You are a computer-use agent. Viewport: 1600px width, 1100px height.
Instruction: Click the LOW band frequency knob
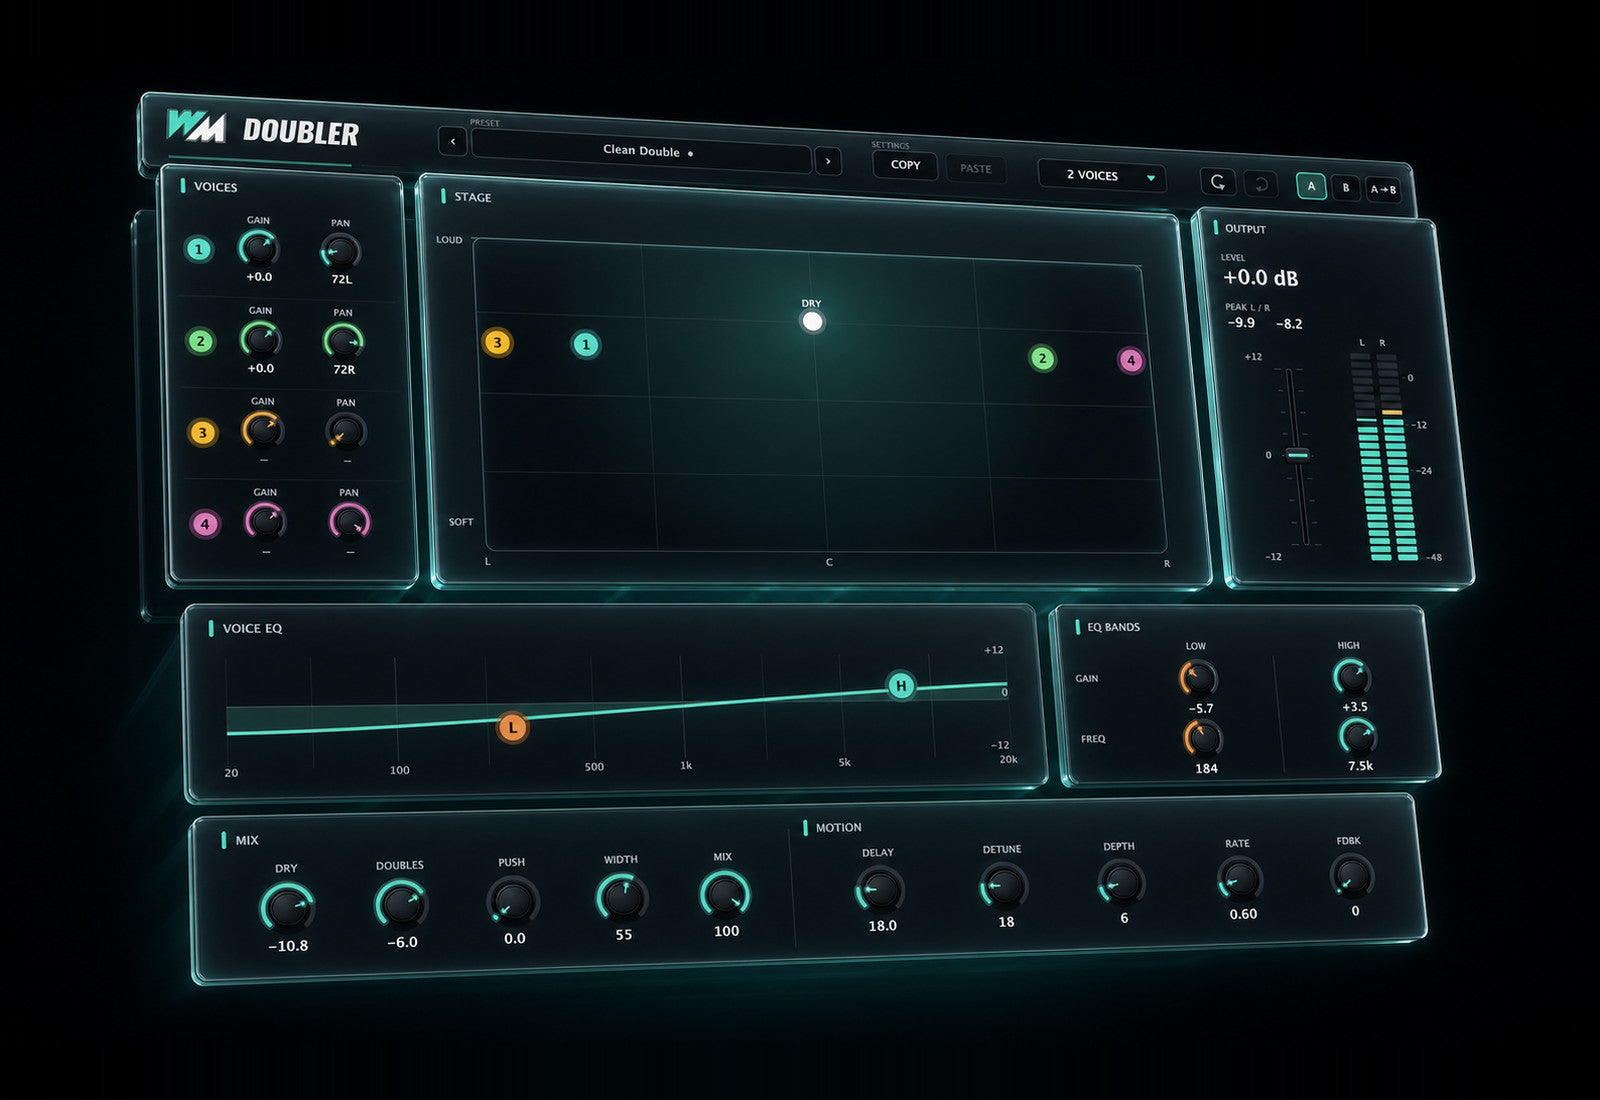pos(1203,739)
